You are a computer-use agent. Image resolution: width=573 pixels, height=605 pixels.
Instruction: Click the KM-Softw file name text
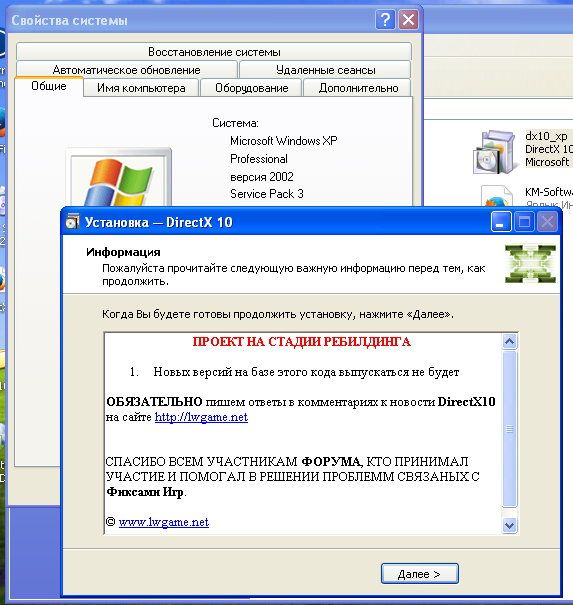[549, 192]
